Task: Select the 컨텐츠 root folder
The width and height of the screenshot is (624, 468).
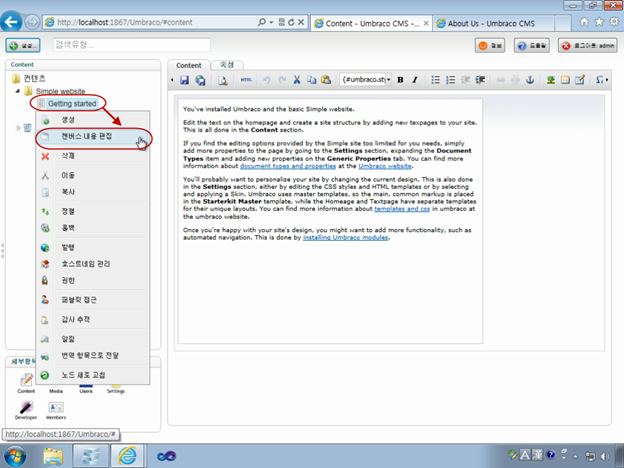Action: [x=34, y=78]
